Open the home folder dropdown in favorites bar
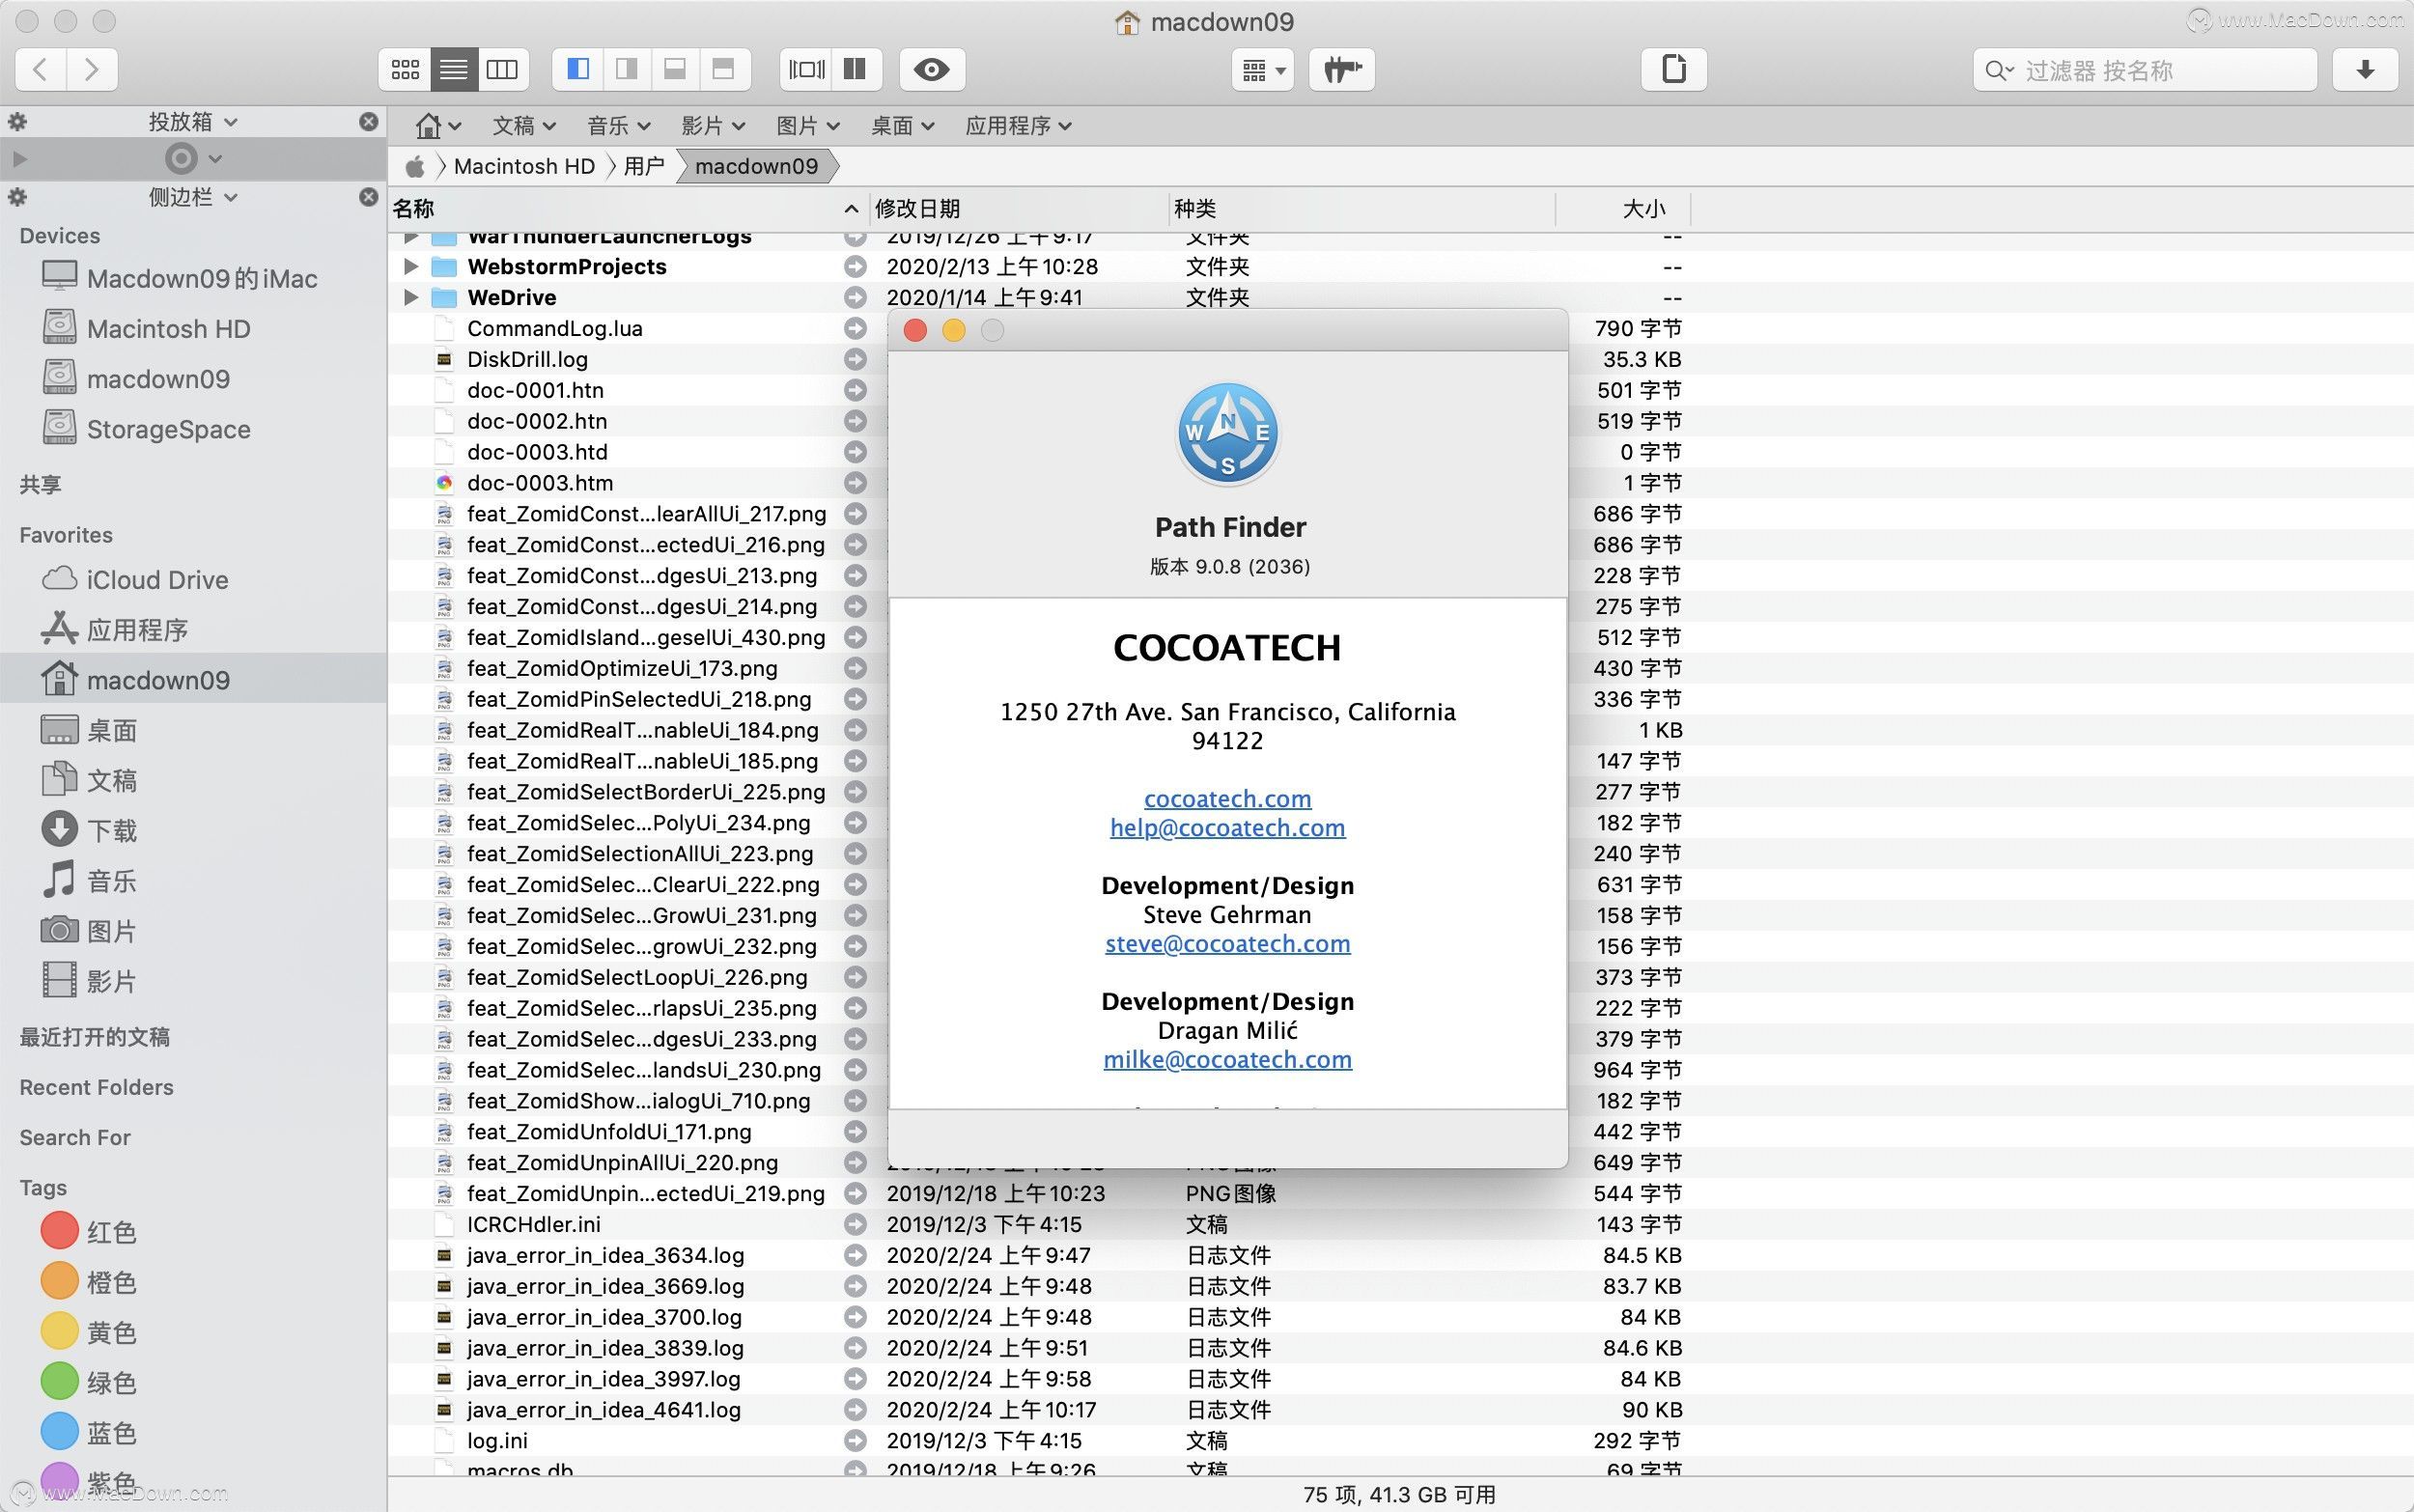The image size is (2414, 1512). (438, 126)
